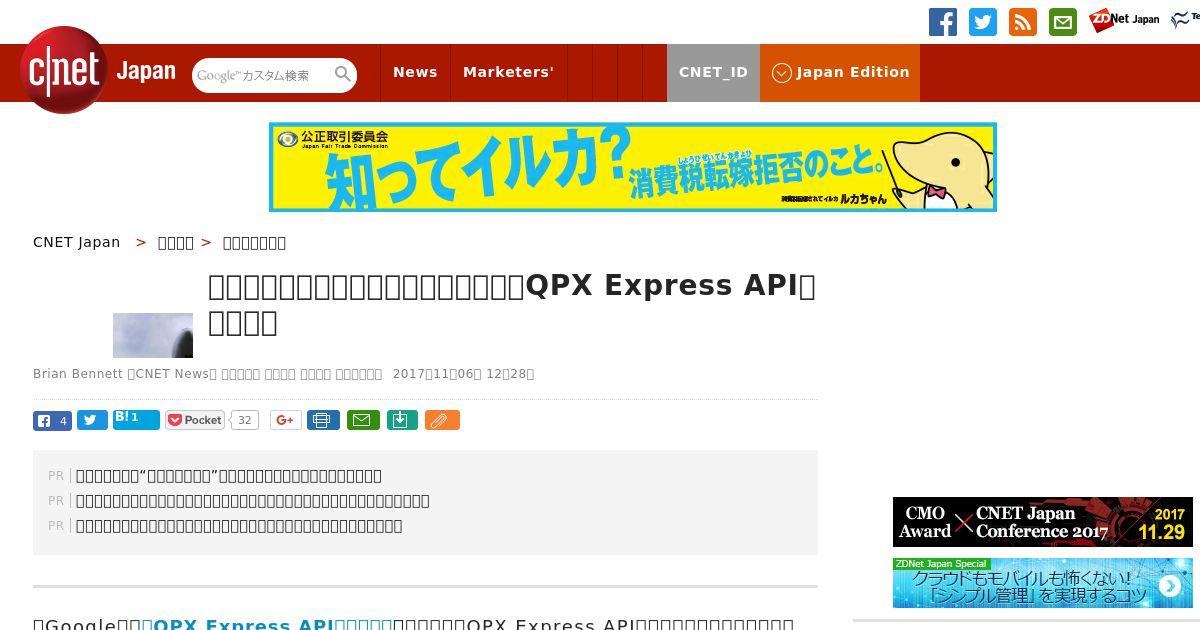Screen dimensions: 1200x630
Task: Open the Twitter icon in top bar
Action: (983, 22)
